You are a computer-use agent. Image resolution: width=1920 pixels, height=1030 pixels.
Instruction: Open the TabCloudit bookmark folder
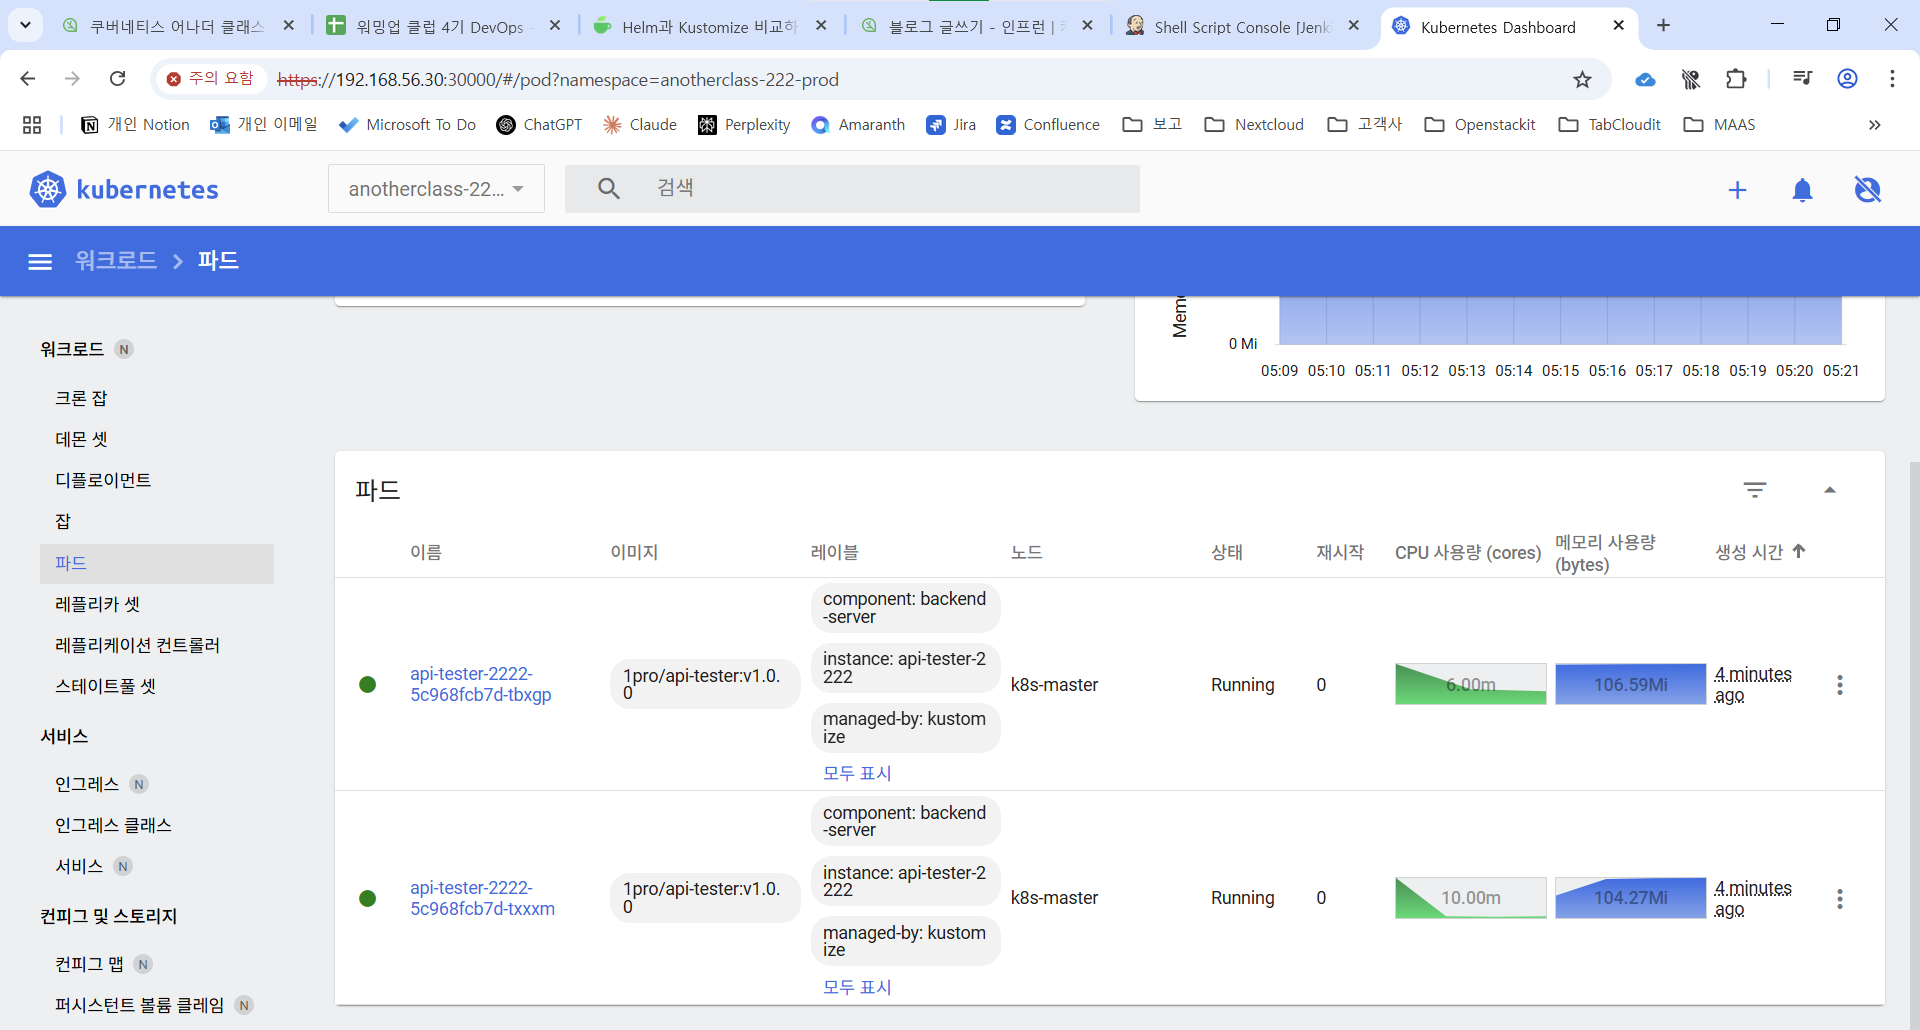point(1609,125)
